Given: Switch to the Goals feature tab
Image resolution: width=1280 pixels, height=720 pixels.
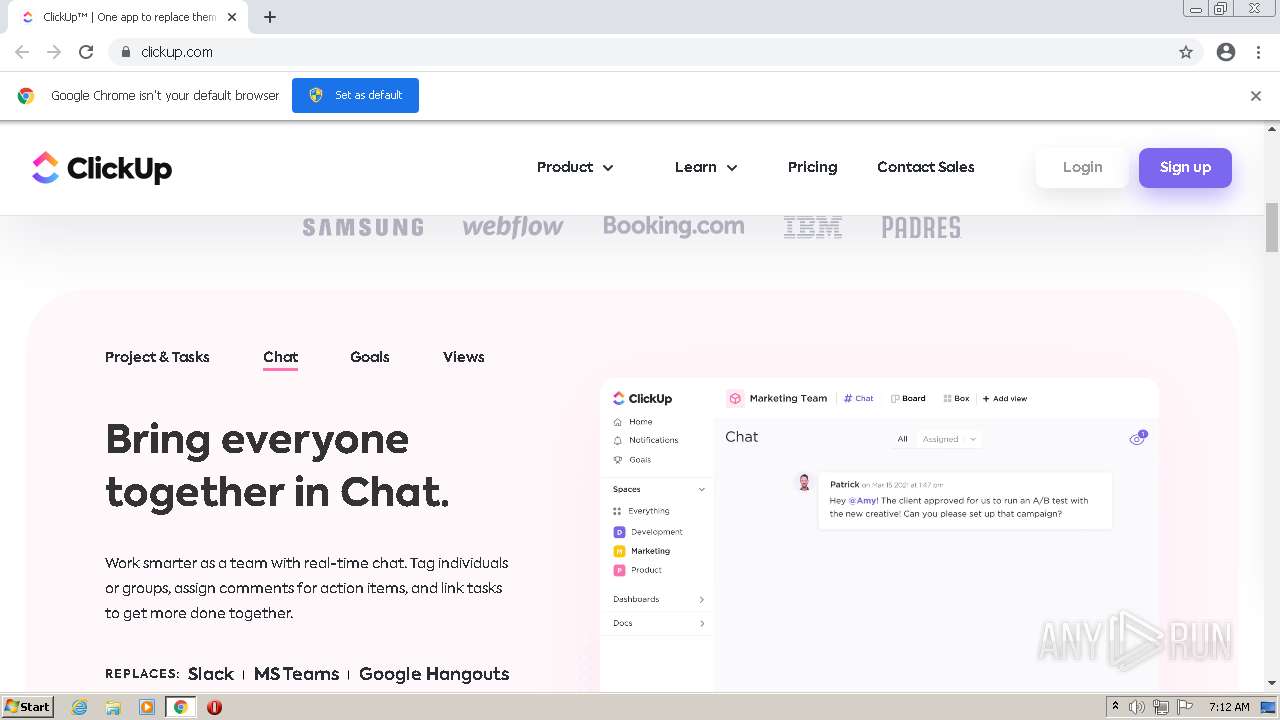Looking at the screenshot, I should pos(370,357).
